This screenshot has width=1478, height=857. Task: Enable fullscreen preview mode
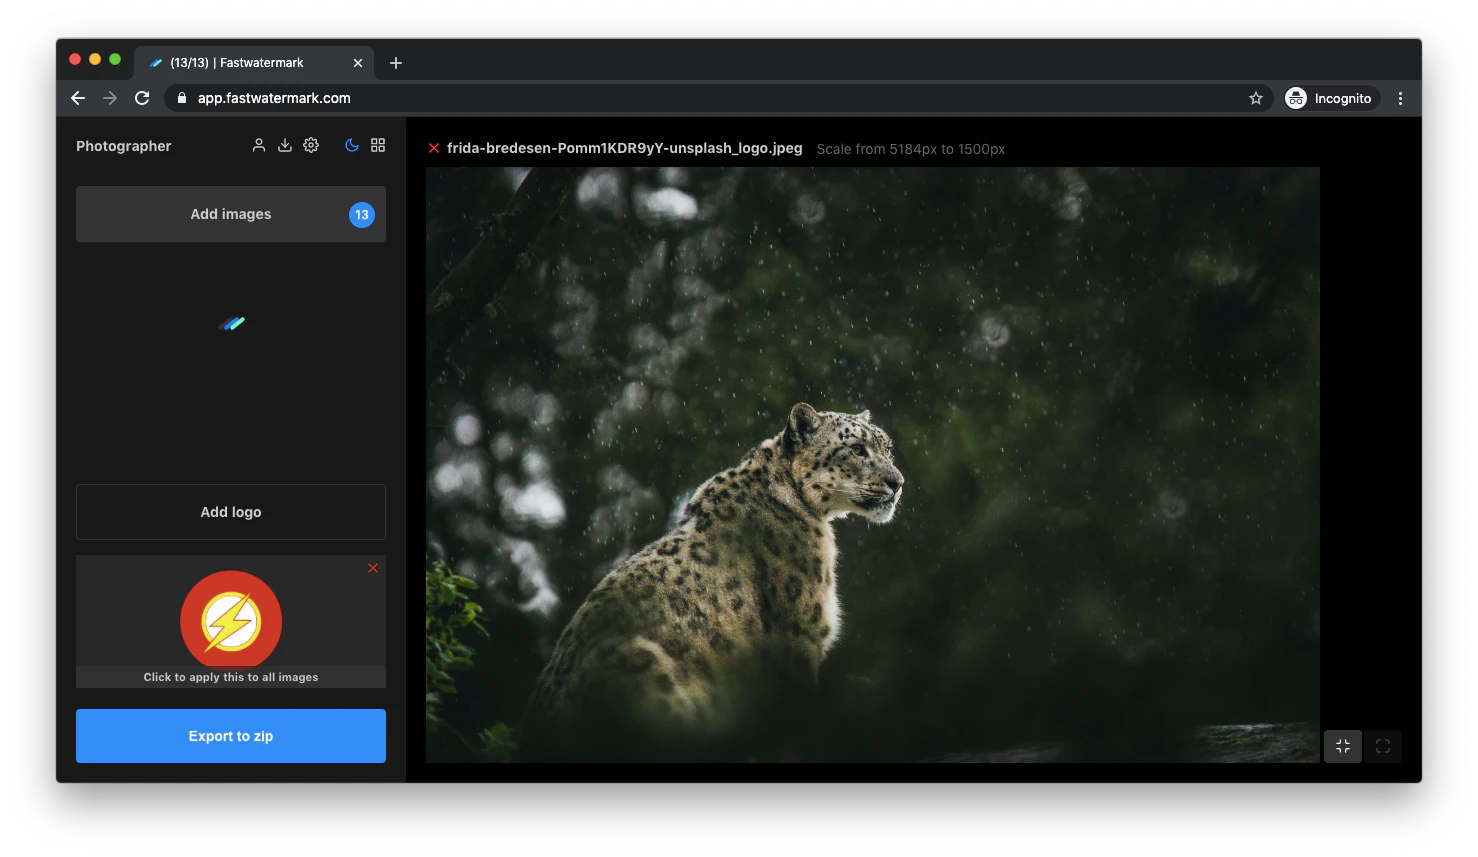[1383, 746]
